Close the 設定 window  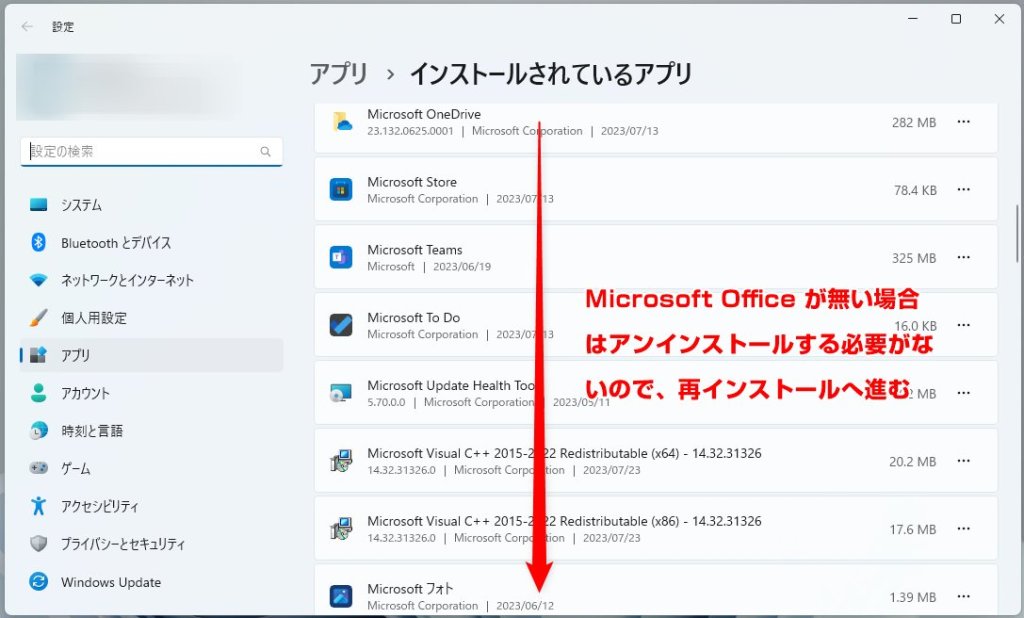click(x=999, y=19)
